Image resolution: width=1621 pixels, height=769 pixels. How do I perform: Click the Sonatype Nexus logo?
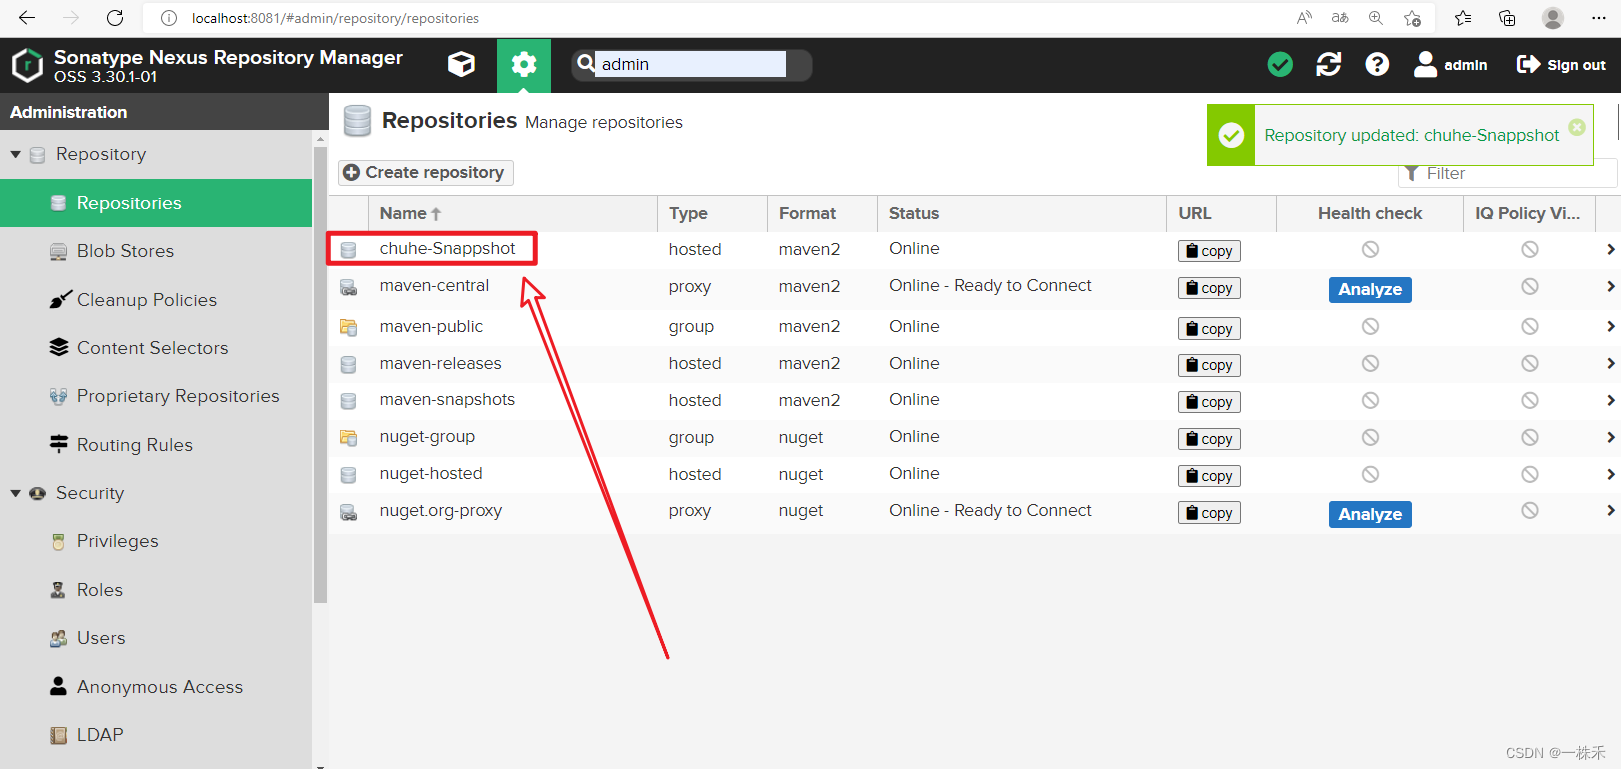click(27, 66)
